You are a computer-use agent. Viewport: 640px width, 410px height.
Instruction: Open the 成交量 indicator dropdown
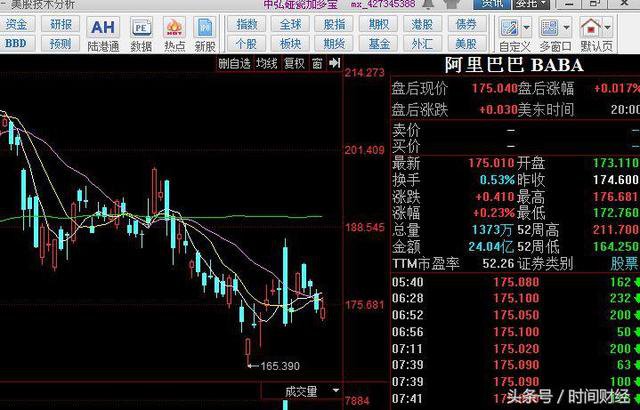click(336, 391)
